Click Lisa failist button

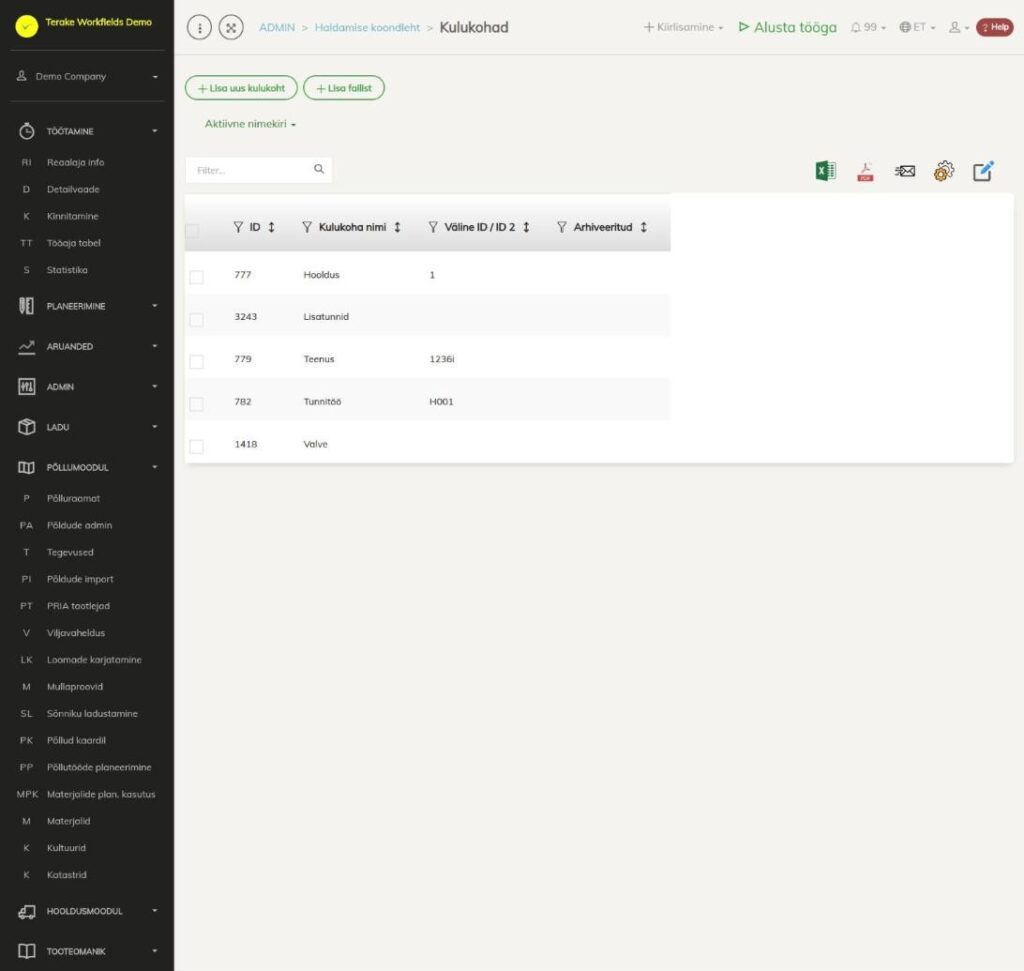coord(344,88)
